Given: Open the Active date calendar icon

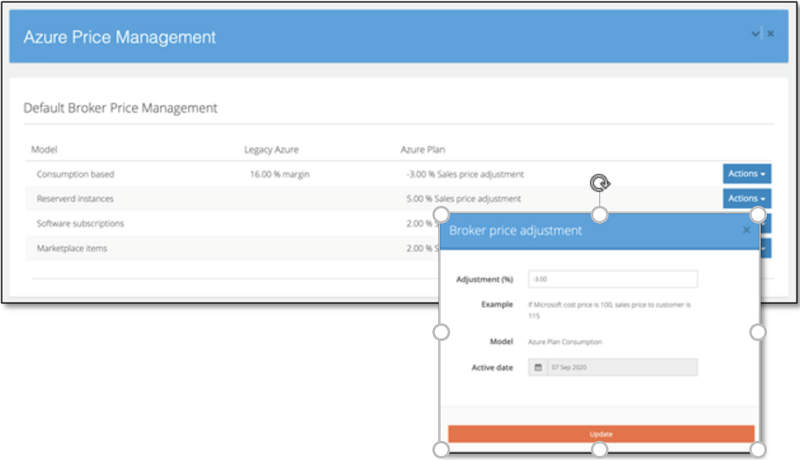Looking at the screenshot, I should click(538, 367).
